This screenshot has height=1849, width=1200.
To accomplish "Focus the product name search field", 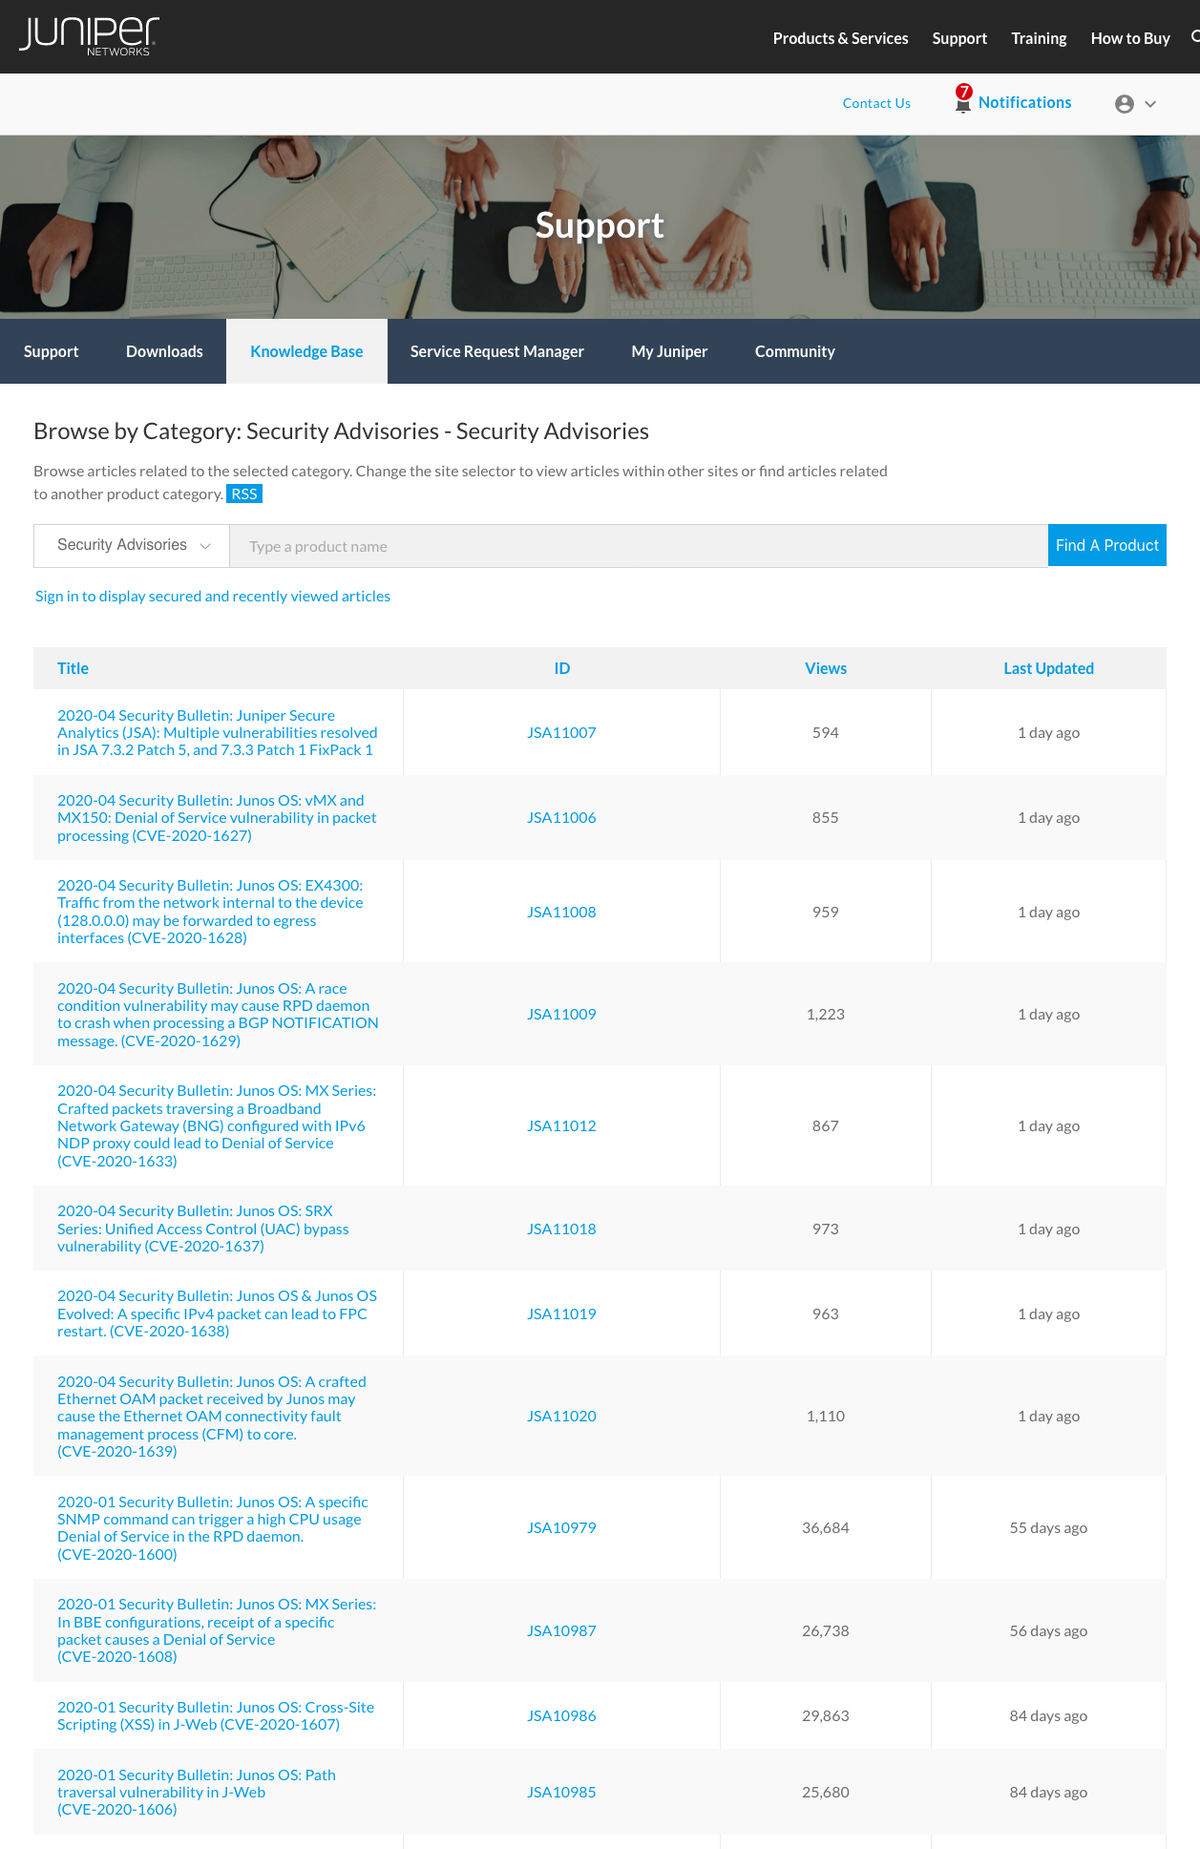I will coord(638,546).
